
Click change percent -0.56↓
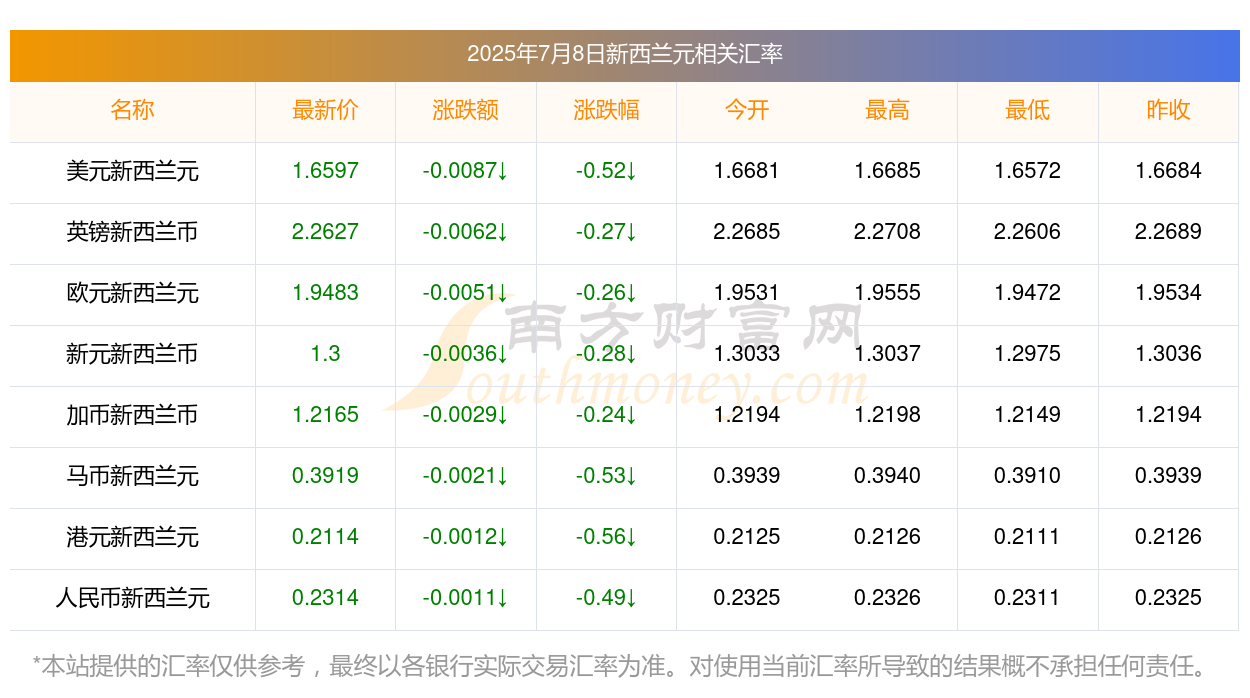pyautogui.click(x=606, y=537)
